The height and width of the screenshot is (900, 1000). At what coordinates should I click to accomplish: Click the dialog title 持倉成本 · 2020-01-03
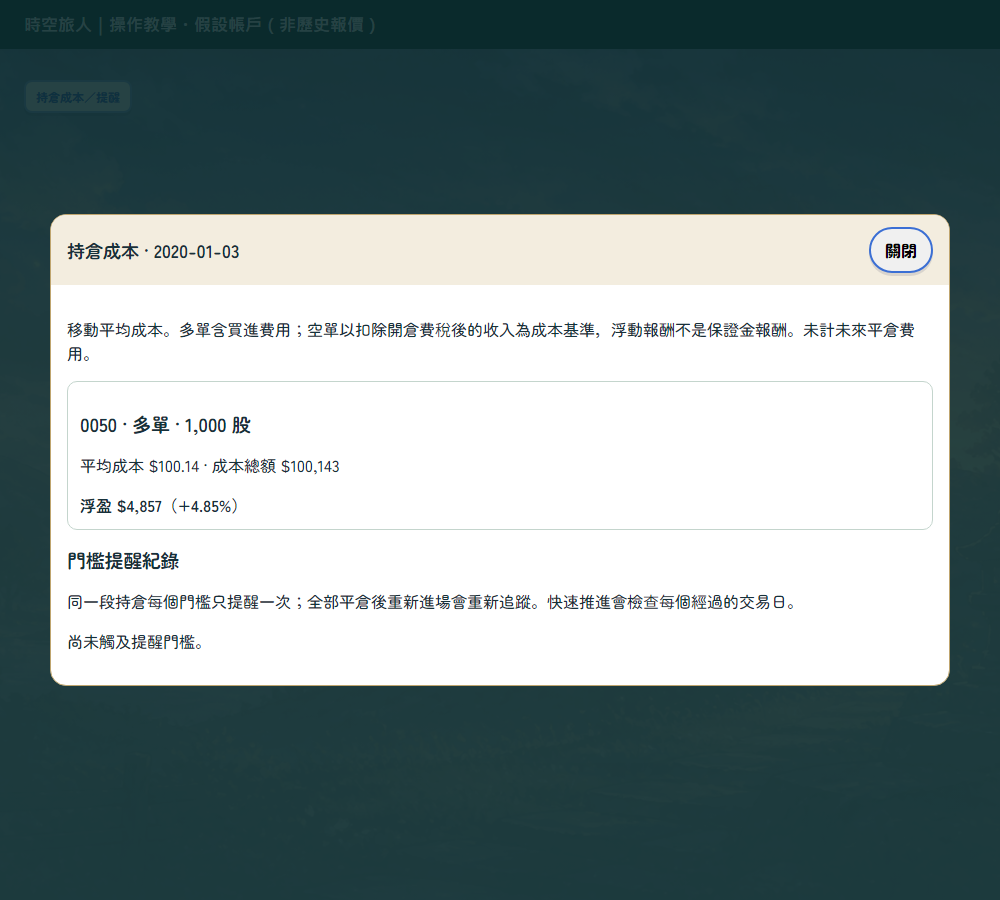click(x=153, y=252)
